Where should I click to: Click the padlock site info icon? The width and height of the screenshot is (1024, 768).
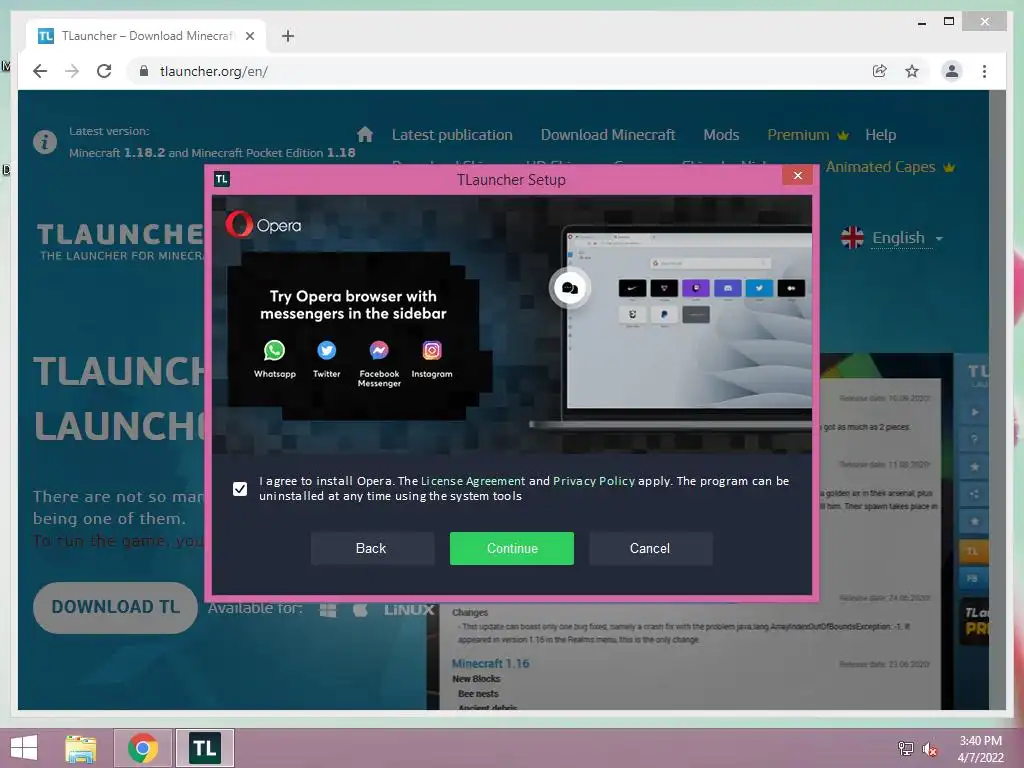[x=144, y=71]
